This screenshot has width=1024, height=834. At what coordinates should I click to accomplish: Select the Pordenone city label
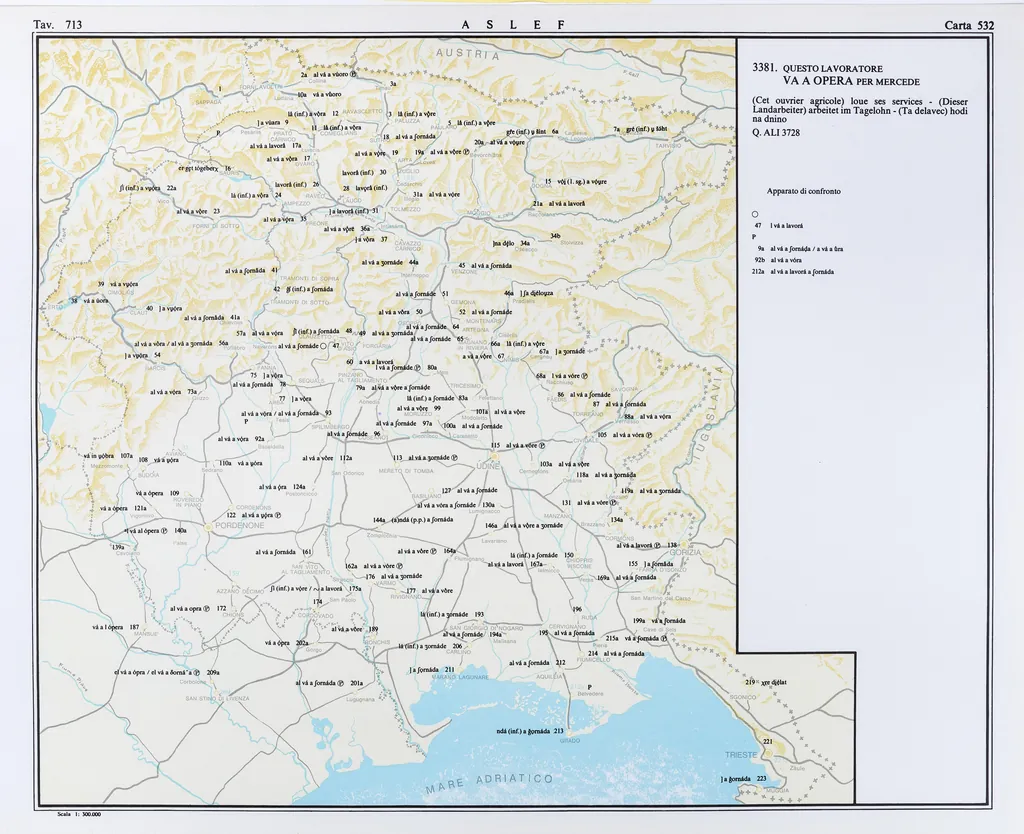click(237, 524)
